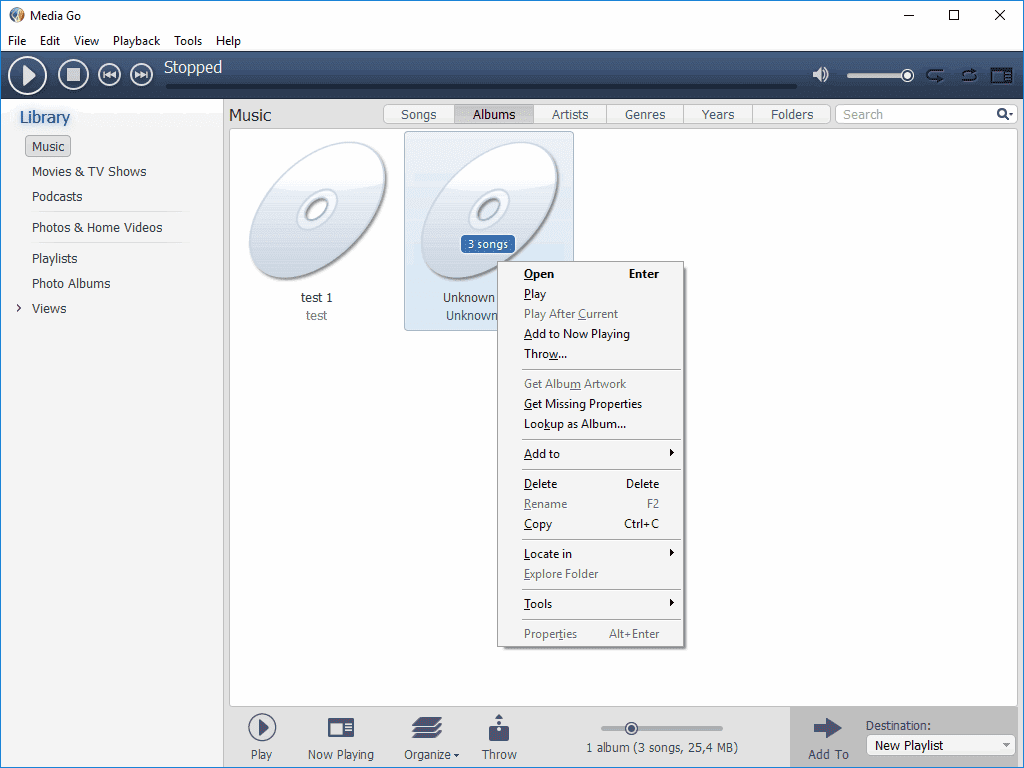This screenshot has height=768, width=1024.
Task: Open the Tools menu in the menu bar
Action: 188,40
